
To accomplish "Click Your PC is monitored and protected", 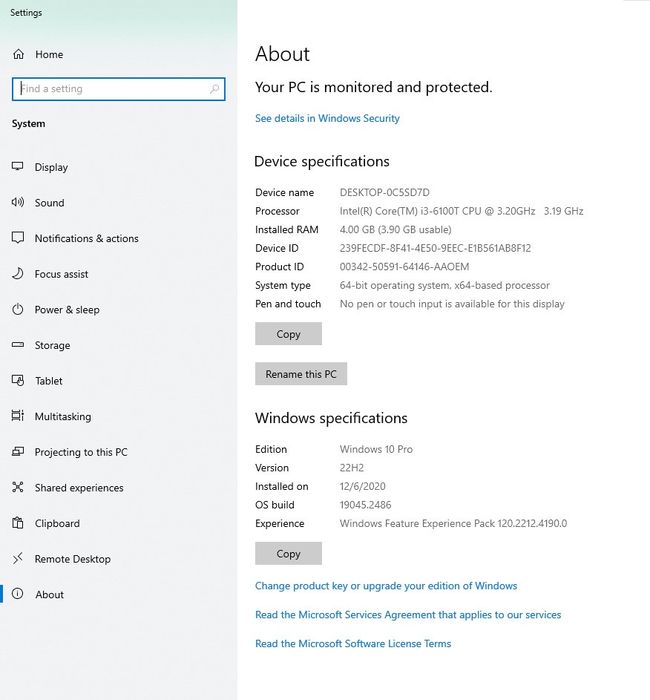I will (x=374, y=87).
